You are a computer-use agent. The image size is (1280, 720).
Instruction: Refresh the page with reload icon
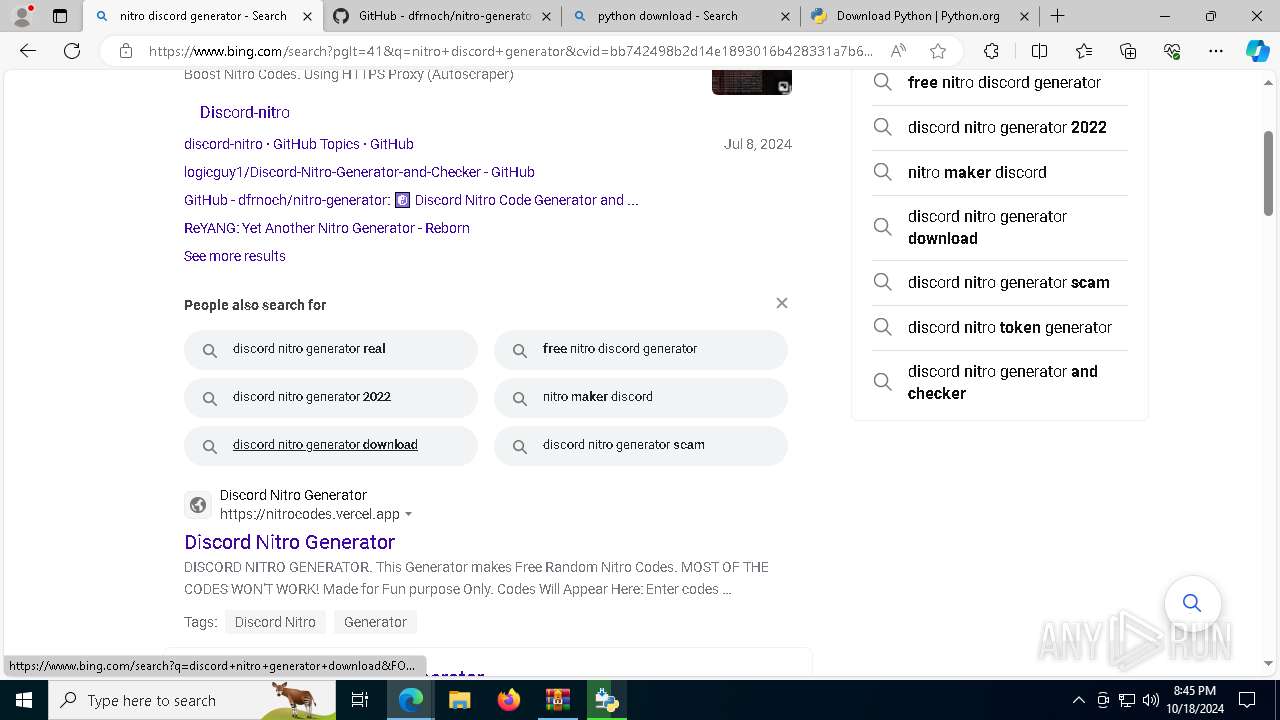tap(72, 51)
